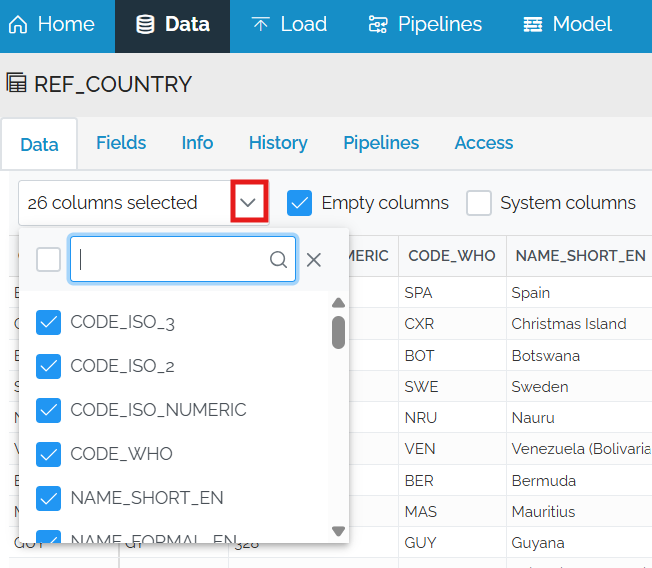Uncheck the CODE_ISO_3 column checkbox
652x568 pixels.
click(x=48, y=322)
